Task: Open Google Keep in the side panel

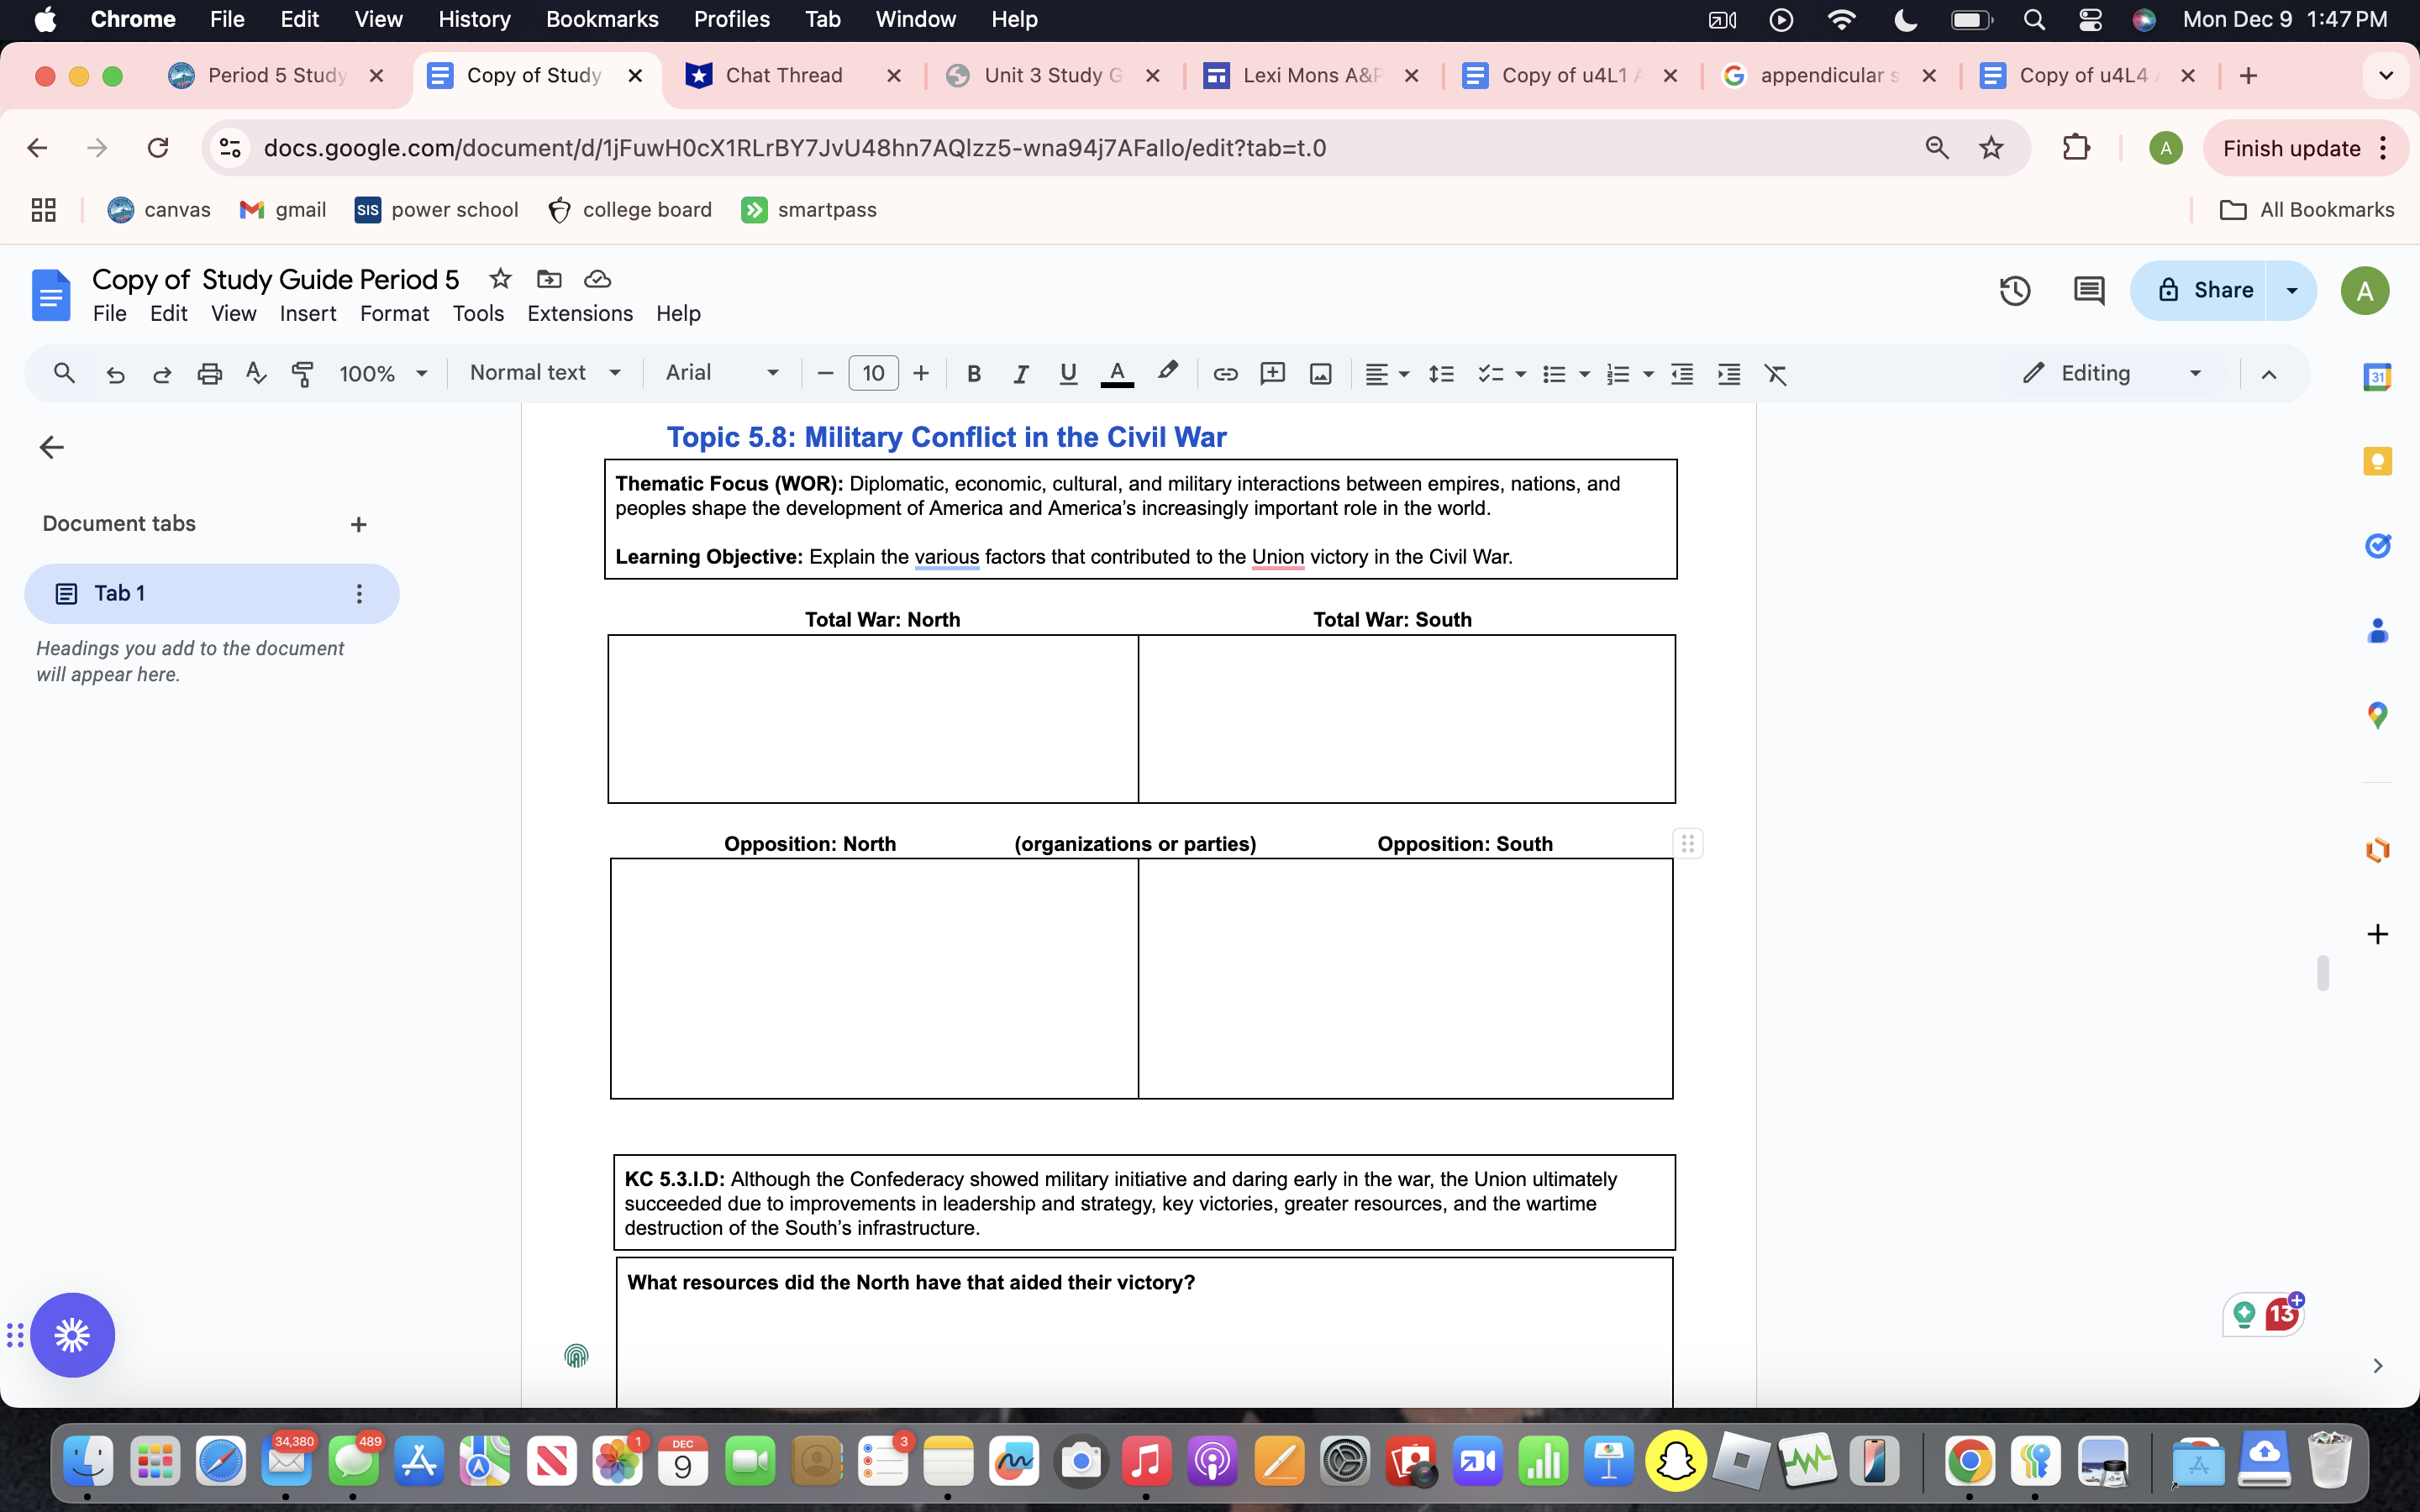Action: coord(2377,461)
